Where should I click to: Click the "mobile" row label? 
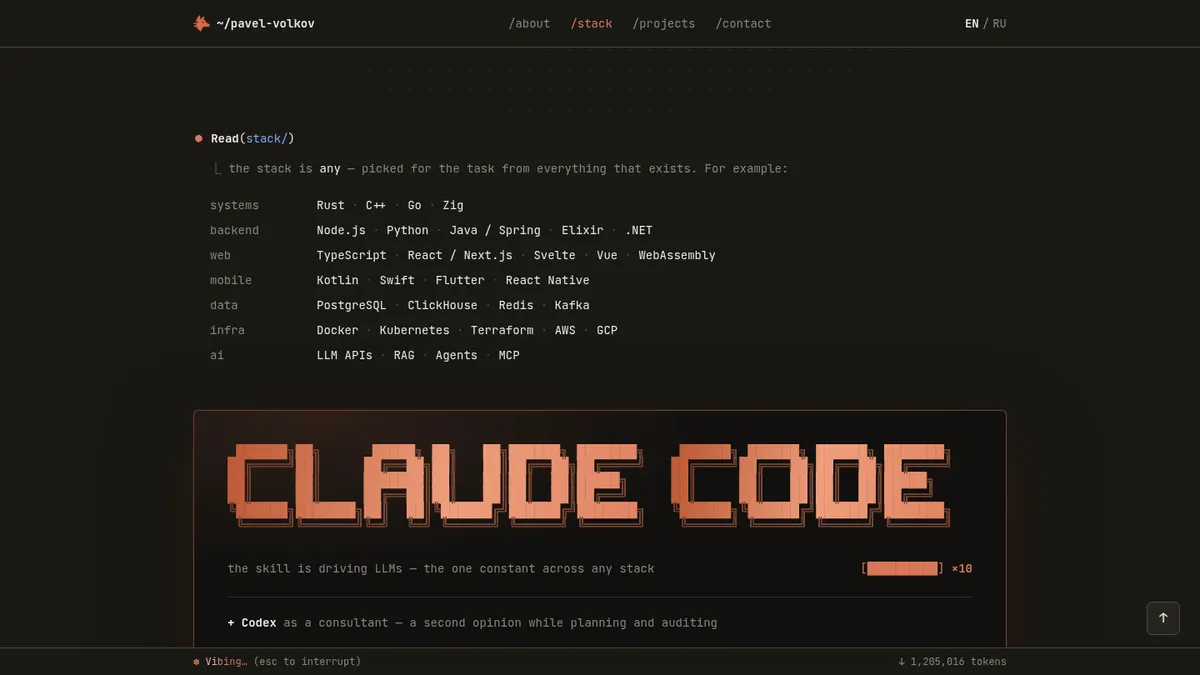[x=231, y=280]
